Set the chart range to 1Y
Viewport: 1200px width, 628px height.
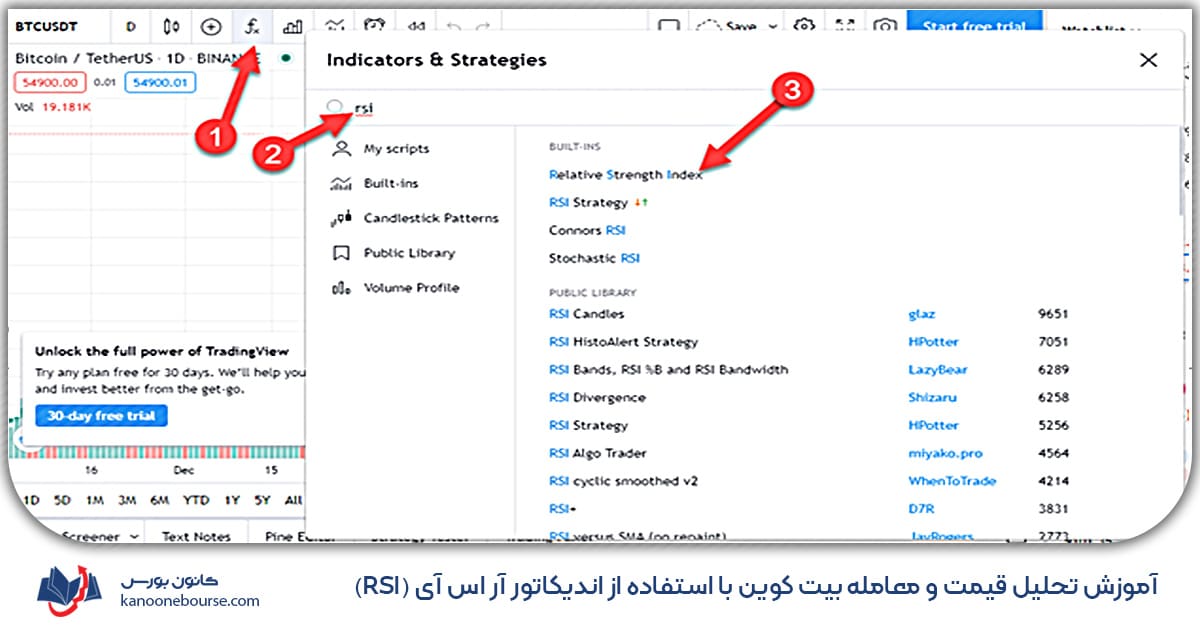(232, 500)
